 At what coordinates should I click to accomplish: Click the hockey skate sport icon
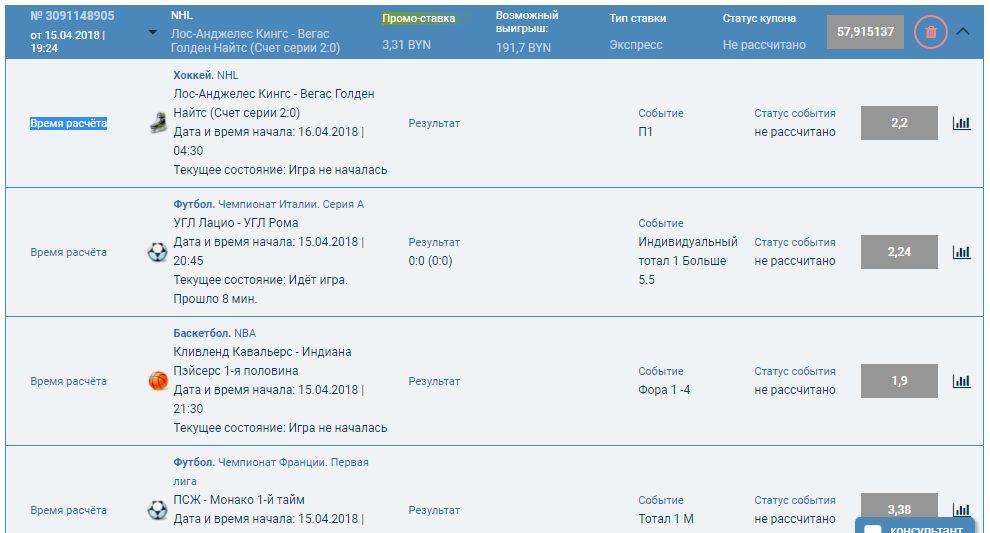tap(158, 123)
